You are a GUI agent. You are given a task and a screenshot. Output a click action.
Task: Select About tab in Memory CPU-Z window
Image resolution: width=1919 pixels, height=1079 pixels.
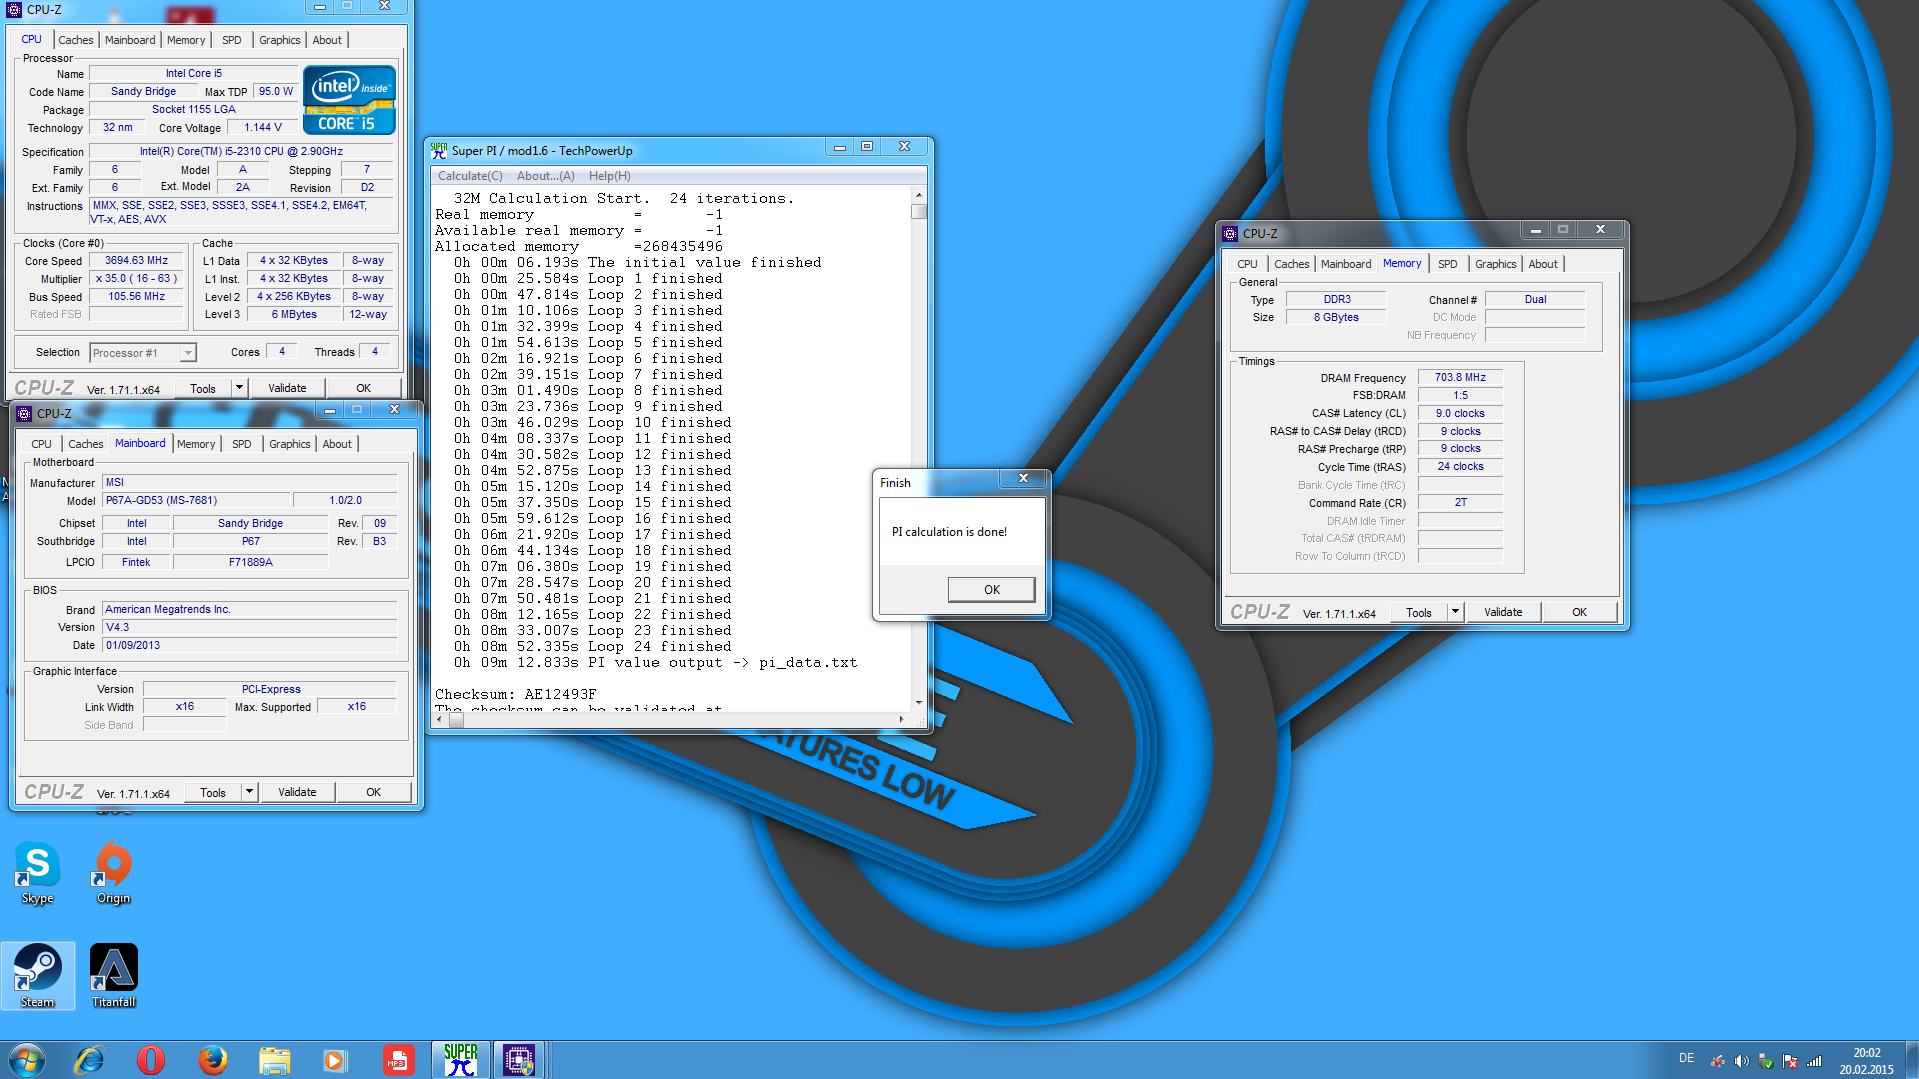[x=1543, y=264]
